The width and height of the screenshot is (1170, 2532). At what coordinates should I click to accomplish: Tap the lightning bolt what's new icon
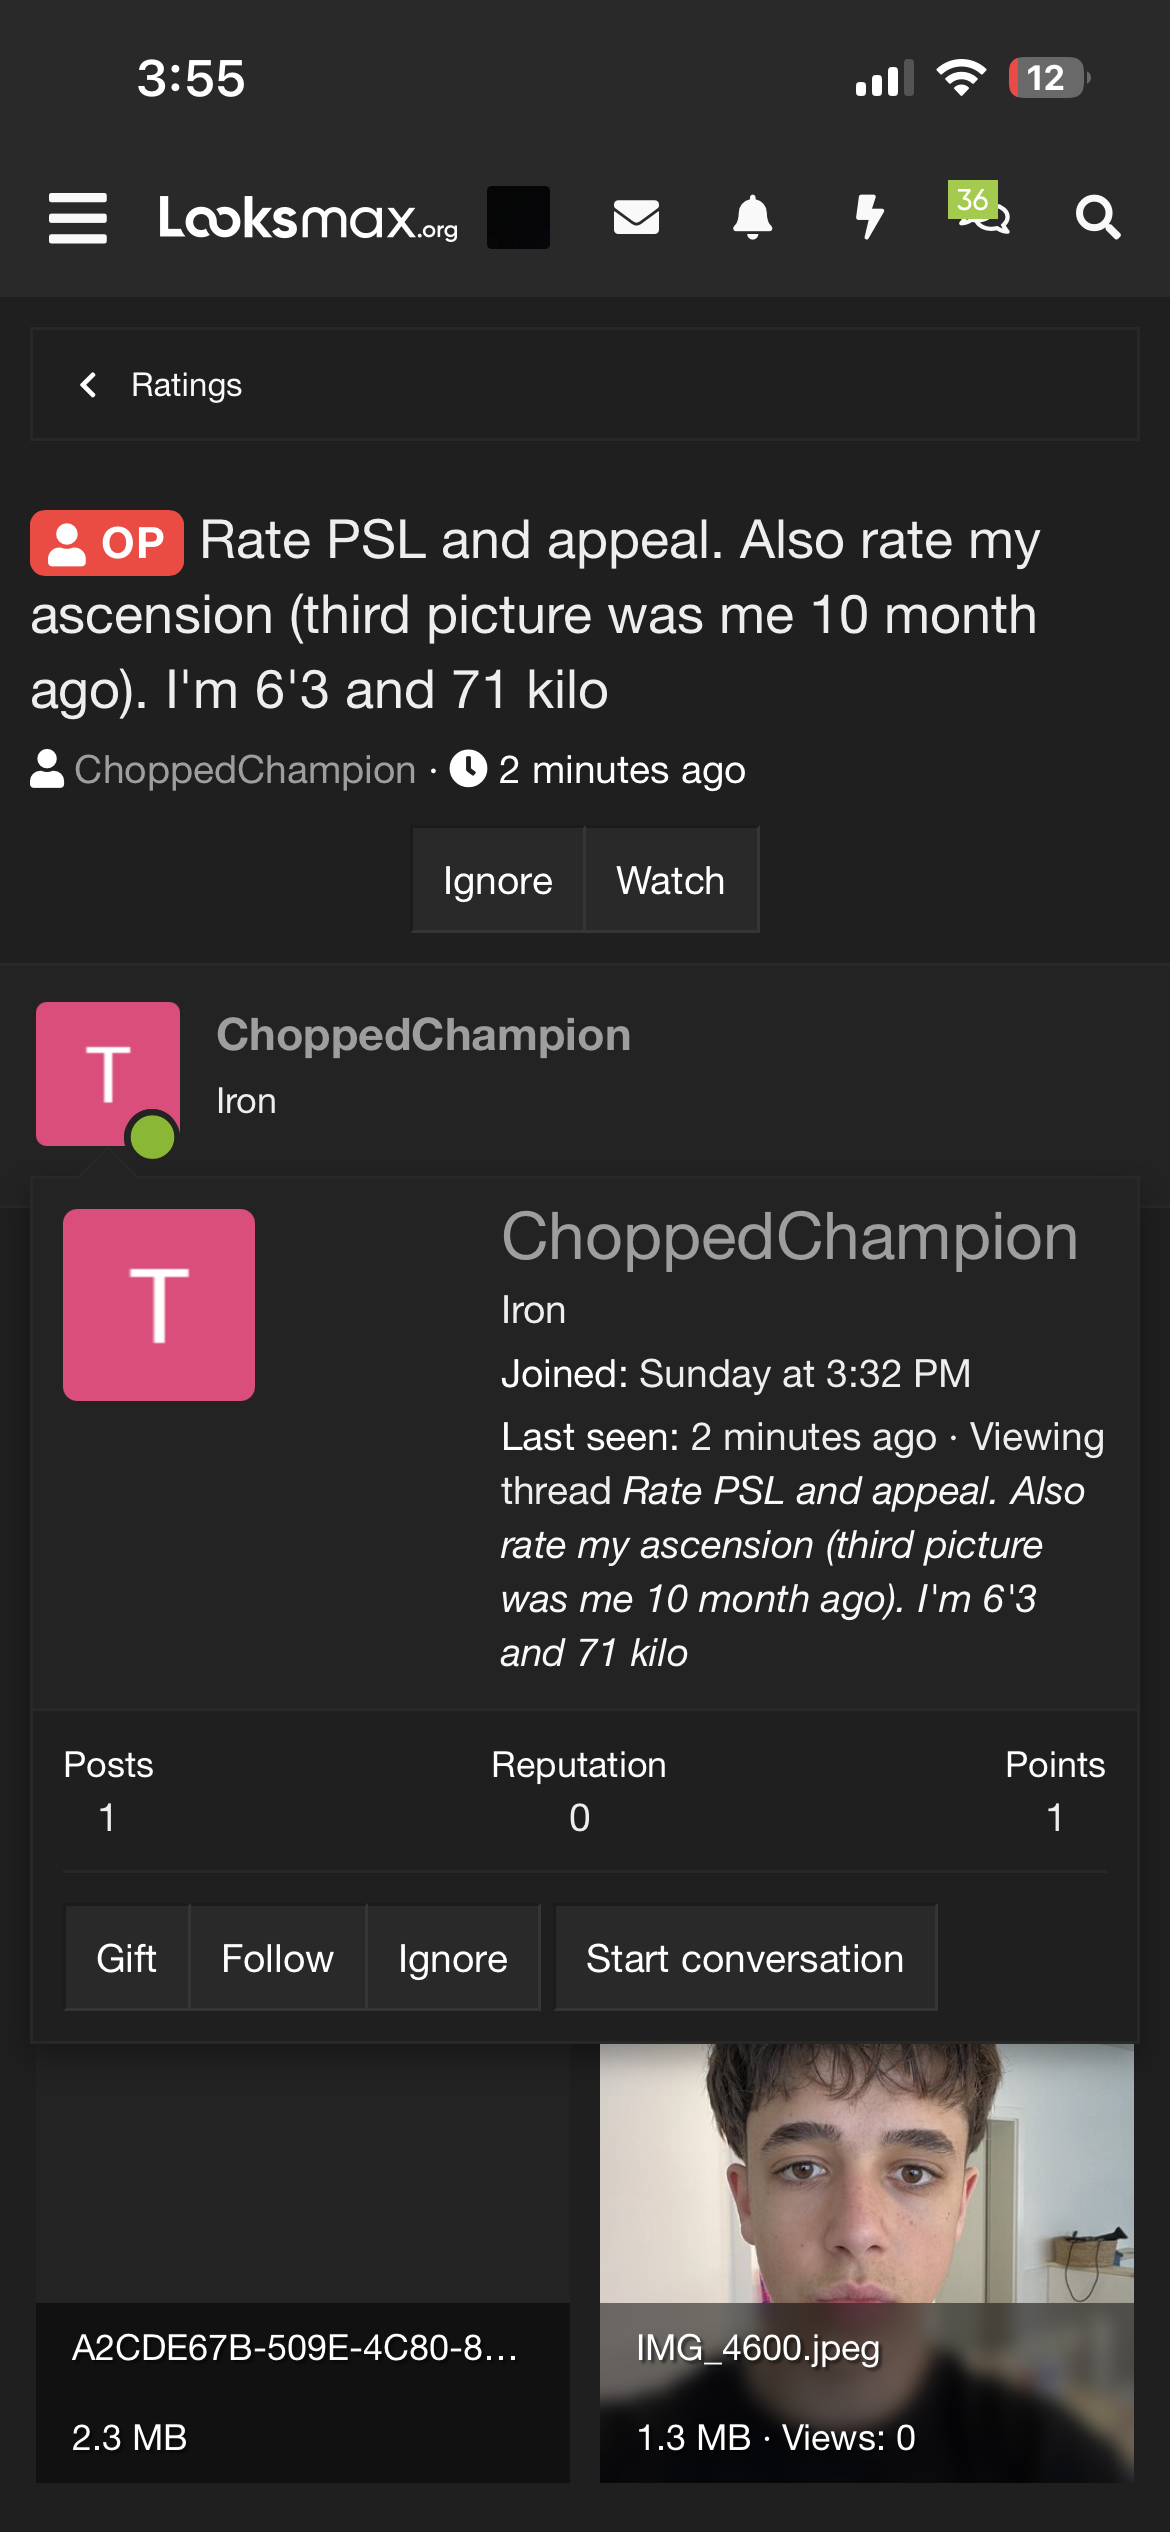point(870,217)
